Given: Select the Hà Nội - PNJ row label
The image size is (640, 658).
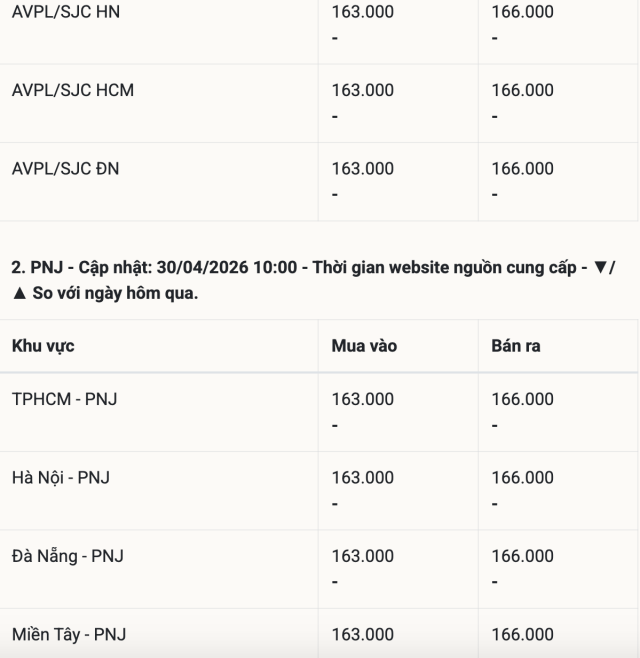Looking at the screenshot, I should pos(60,477).
